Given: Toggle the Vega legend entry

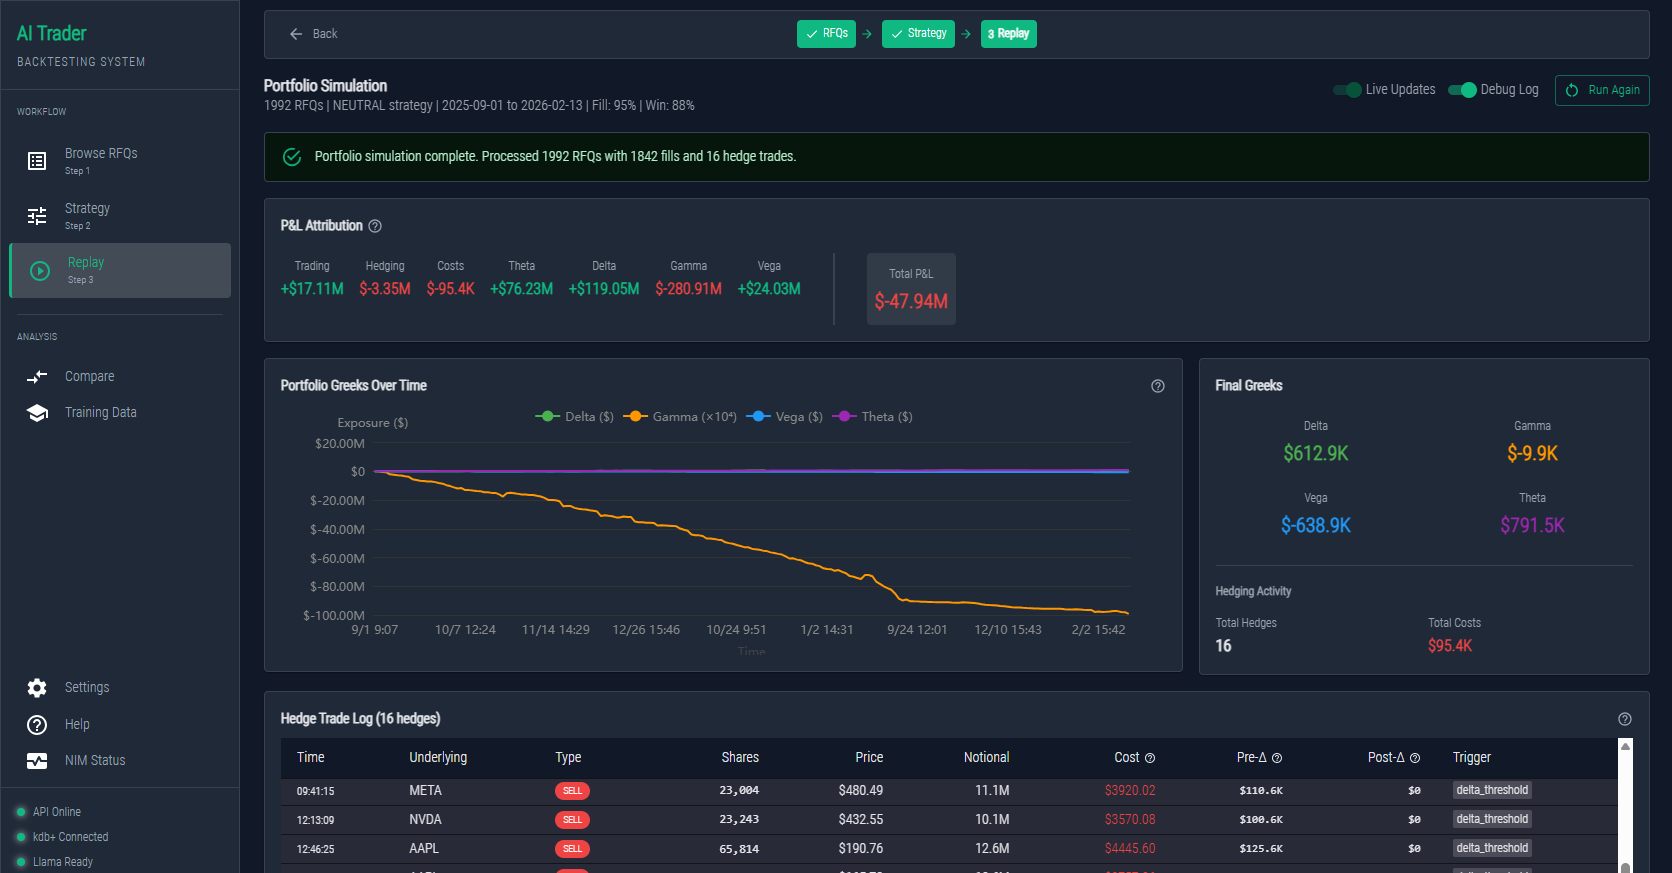Looking at the screenshot, I should (x=785, y=417).
